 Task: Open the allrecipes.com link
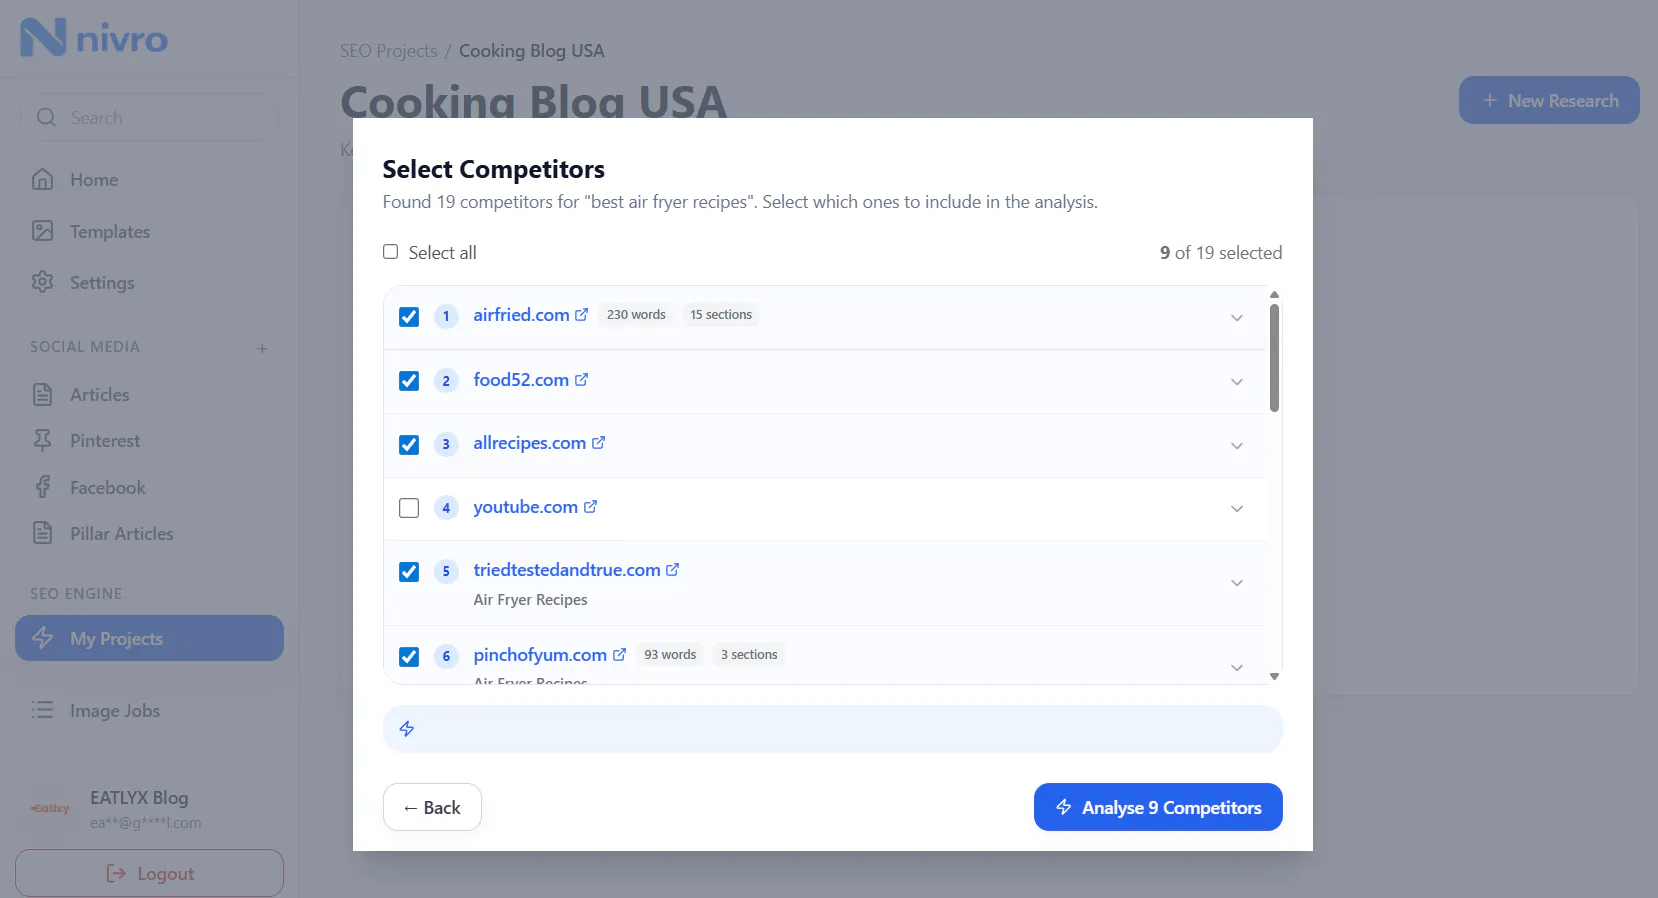coord(529,443)
